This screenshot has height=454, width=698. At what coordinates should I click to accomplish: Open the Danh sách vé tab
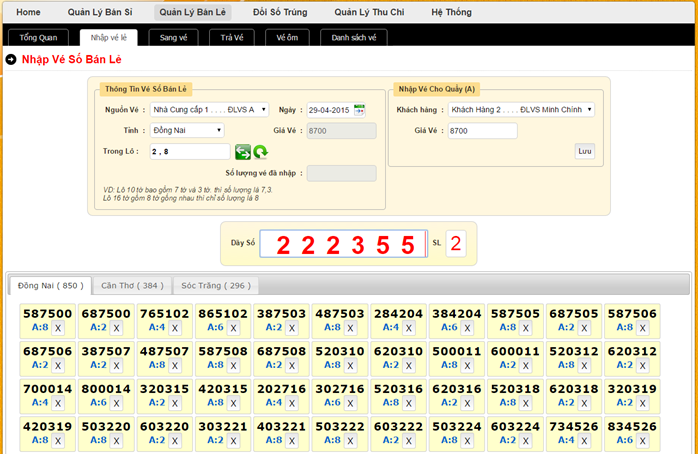354,37
